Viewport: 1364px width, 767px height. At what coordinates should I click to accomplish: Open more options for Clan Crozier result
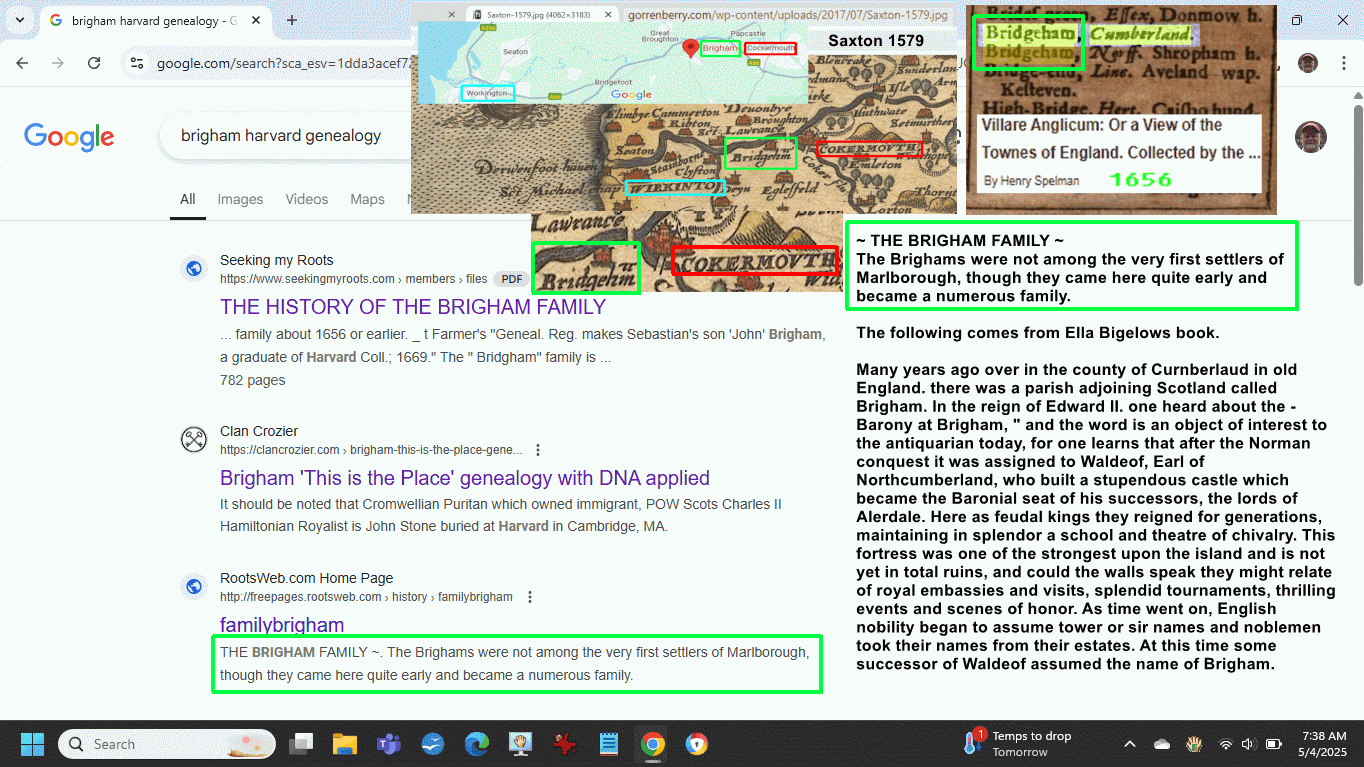point(539,450)
